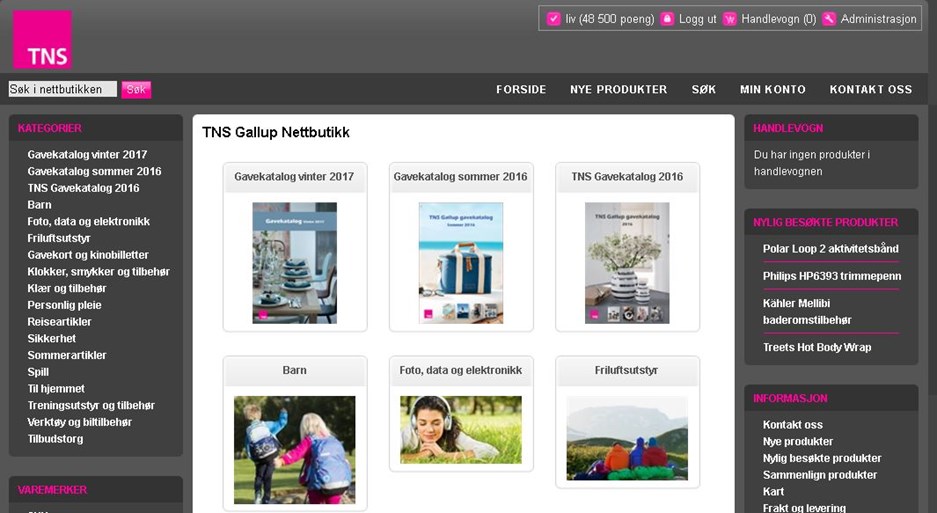This screenshot has height=513, width=937.
Task: Open Spill category
Action: click(x=38, y=372)
